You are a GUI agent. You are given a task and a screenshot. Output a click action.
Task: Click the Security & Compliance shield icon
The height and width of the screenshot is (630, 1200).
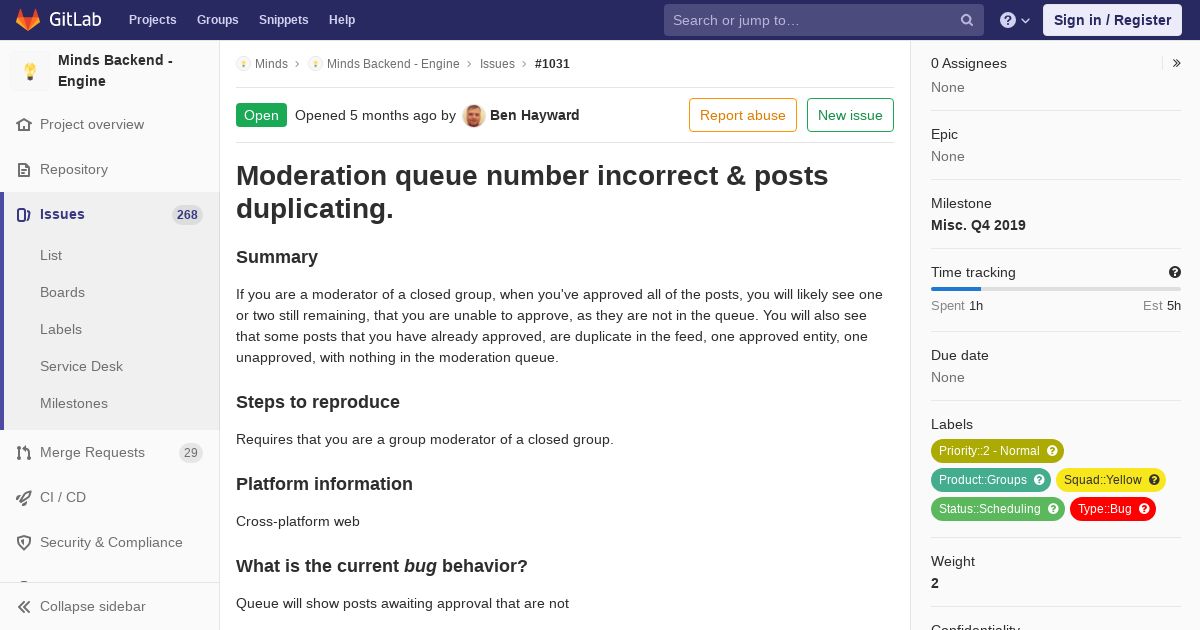click(x=24, y=543)
